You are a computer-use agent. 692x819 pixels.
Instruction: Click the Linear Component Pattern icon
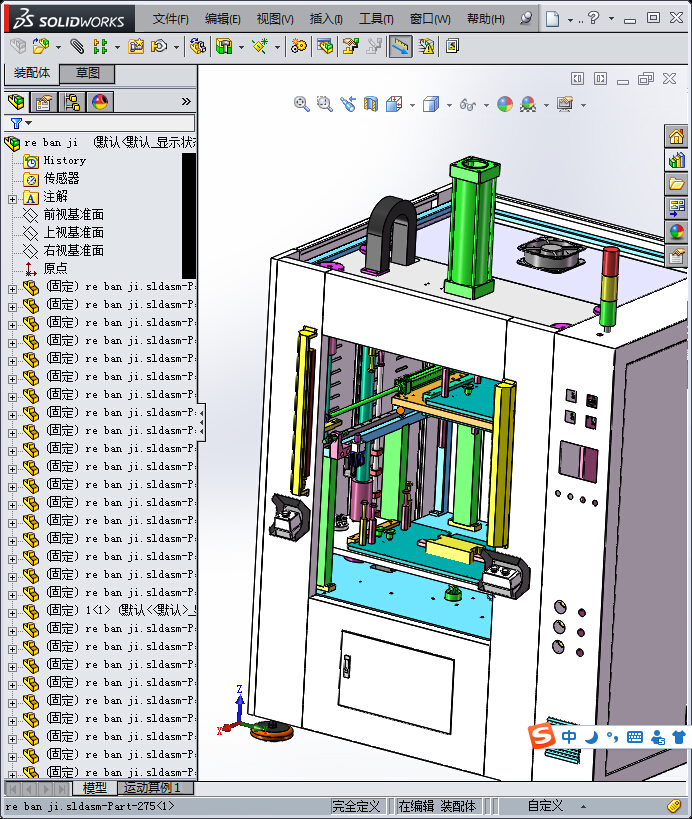point(100,46)
